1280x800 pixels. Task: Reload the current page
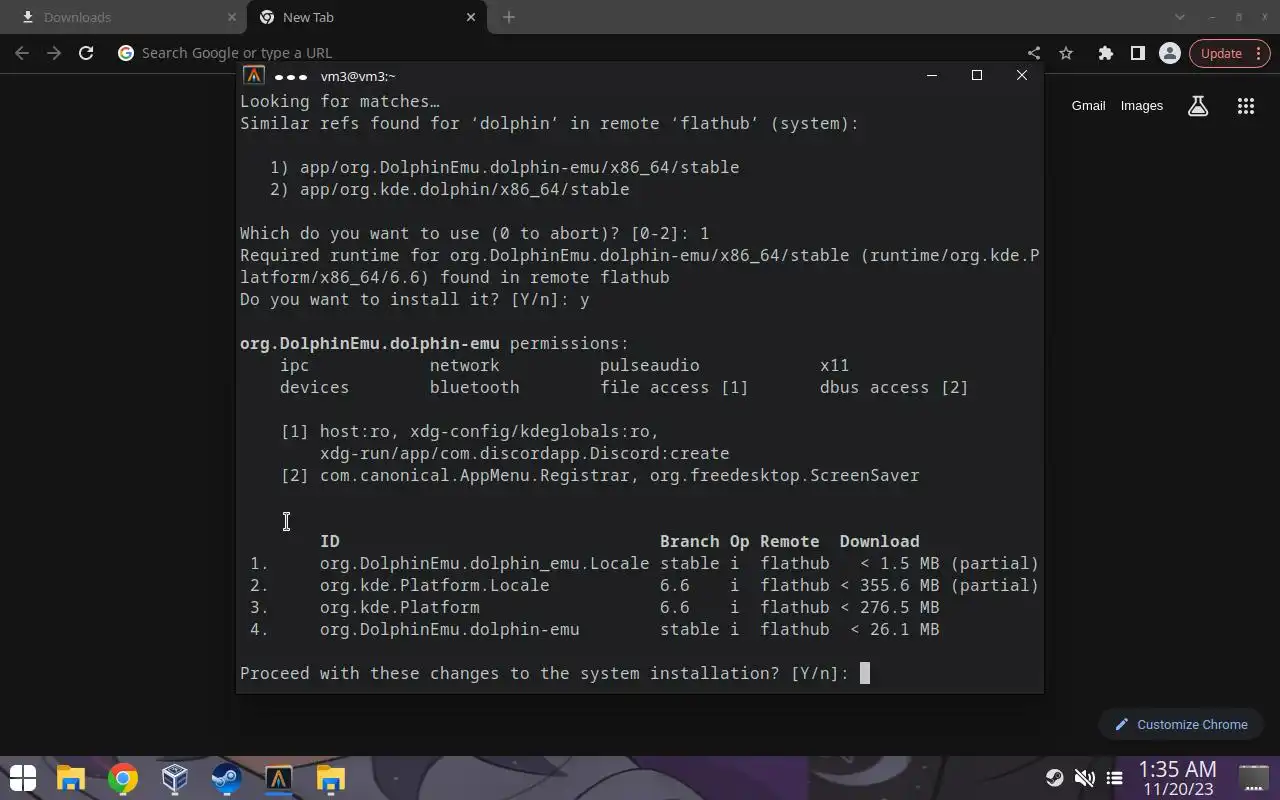pos(86,53)
